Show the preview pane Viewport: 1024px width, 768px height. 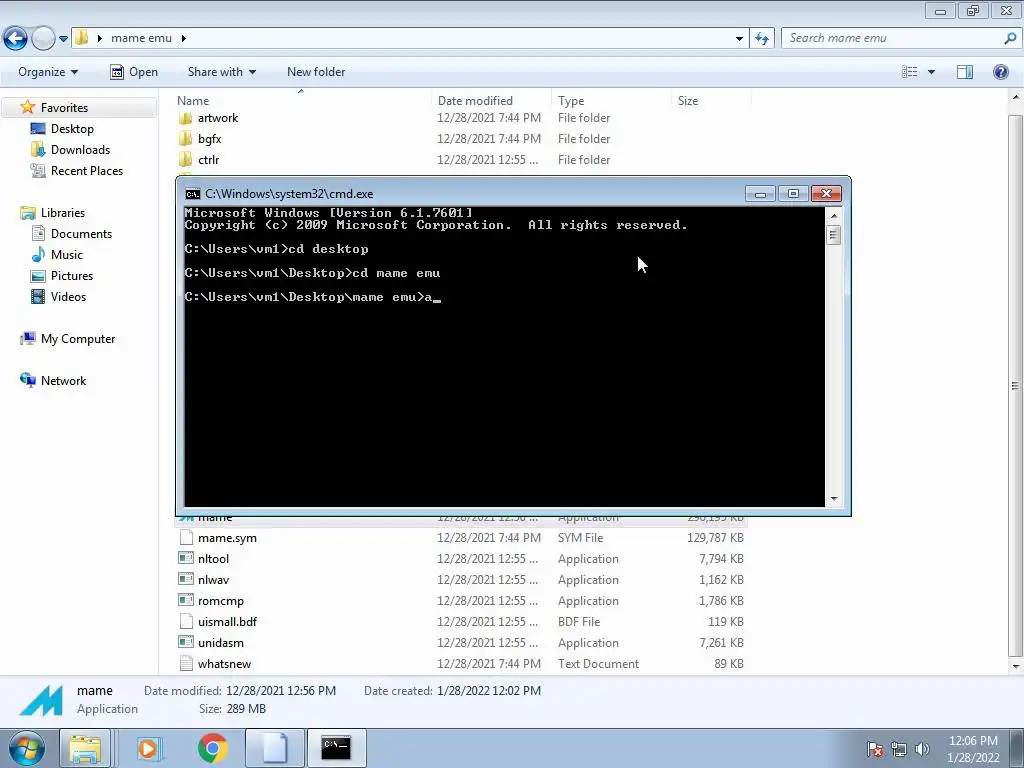coord(965,72)
